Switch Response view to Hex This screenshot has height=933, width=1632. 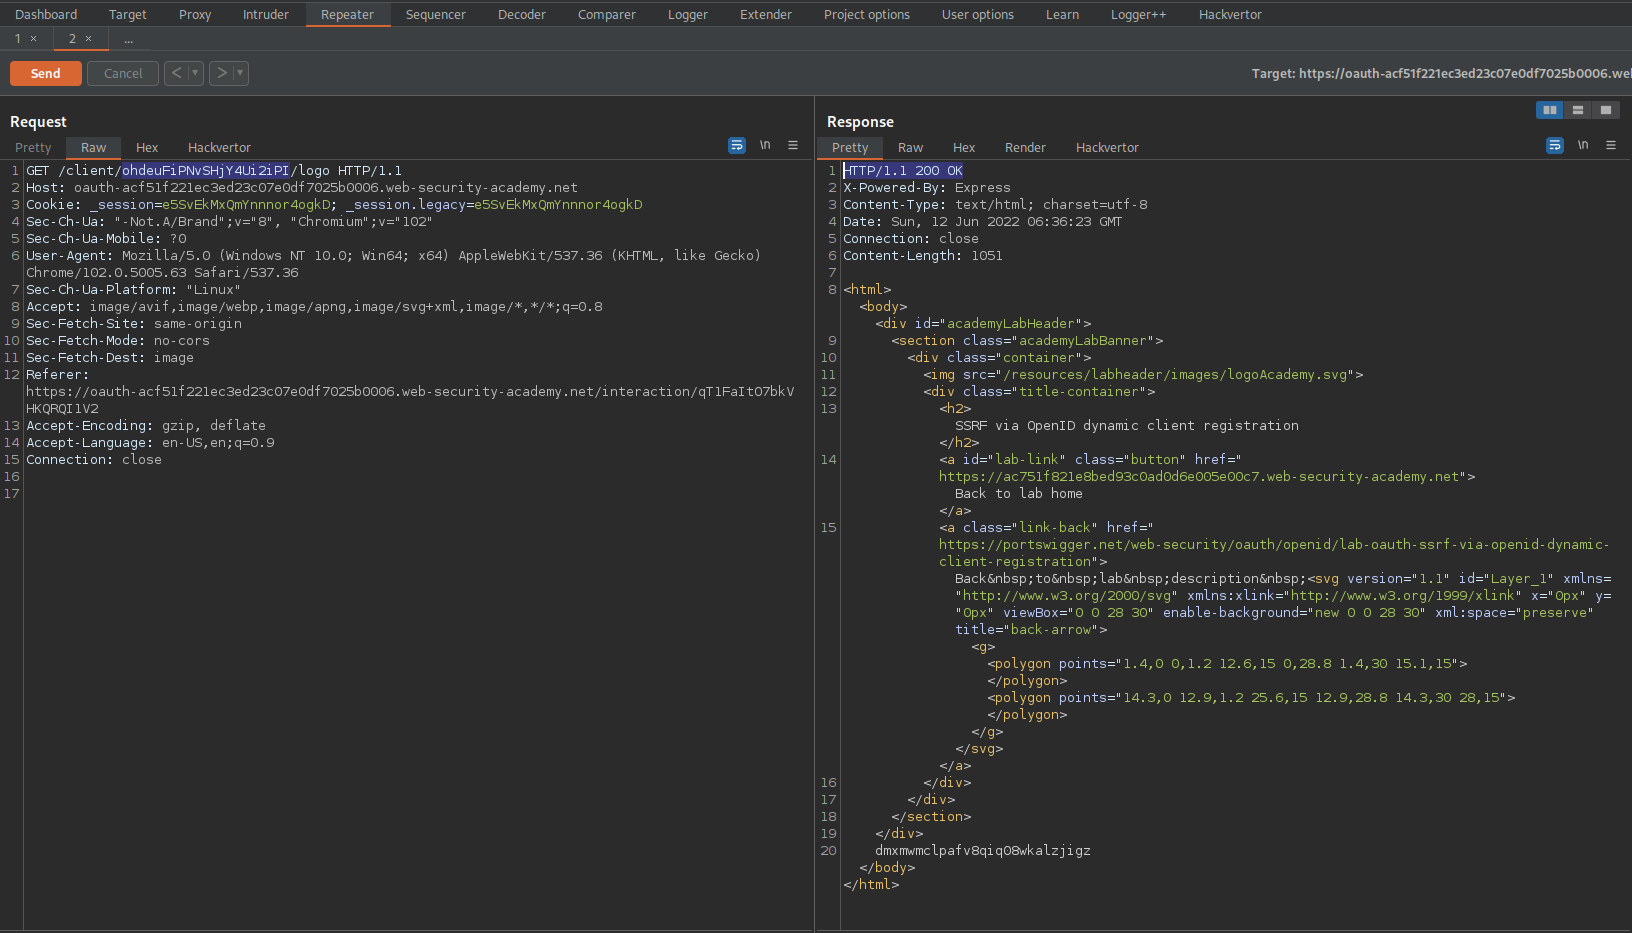tap(964, 147)
